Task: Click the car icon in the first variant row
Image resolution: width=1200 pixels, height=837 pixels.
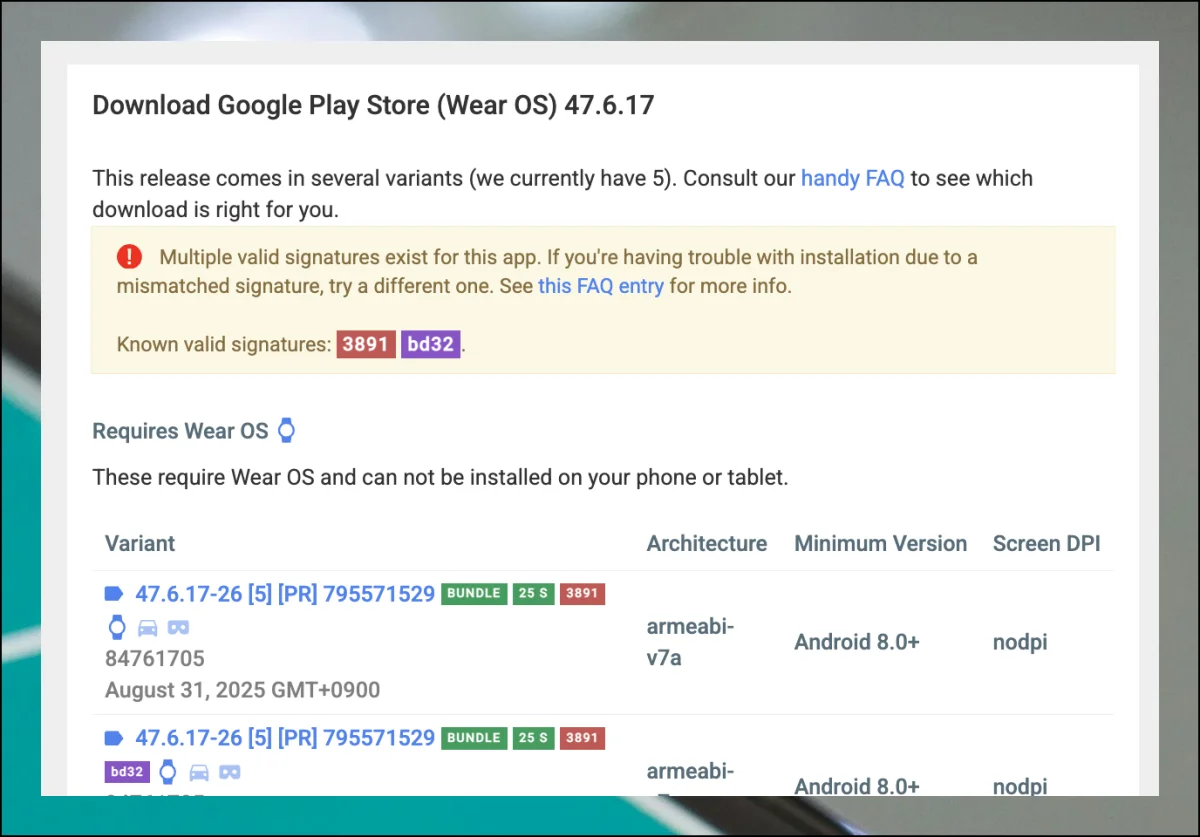Action: point(148,628)
